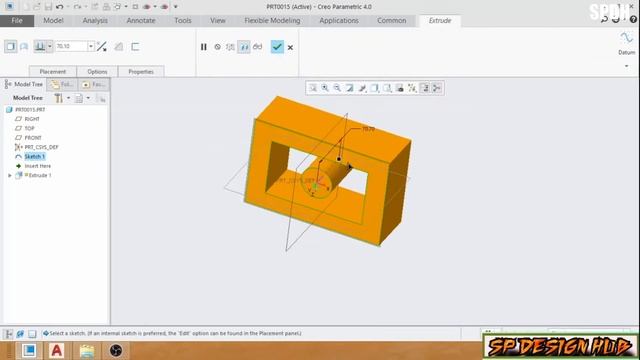
Task: Expand the Extrude 1 tree node
Action: [x=10, y=176]
